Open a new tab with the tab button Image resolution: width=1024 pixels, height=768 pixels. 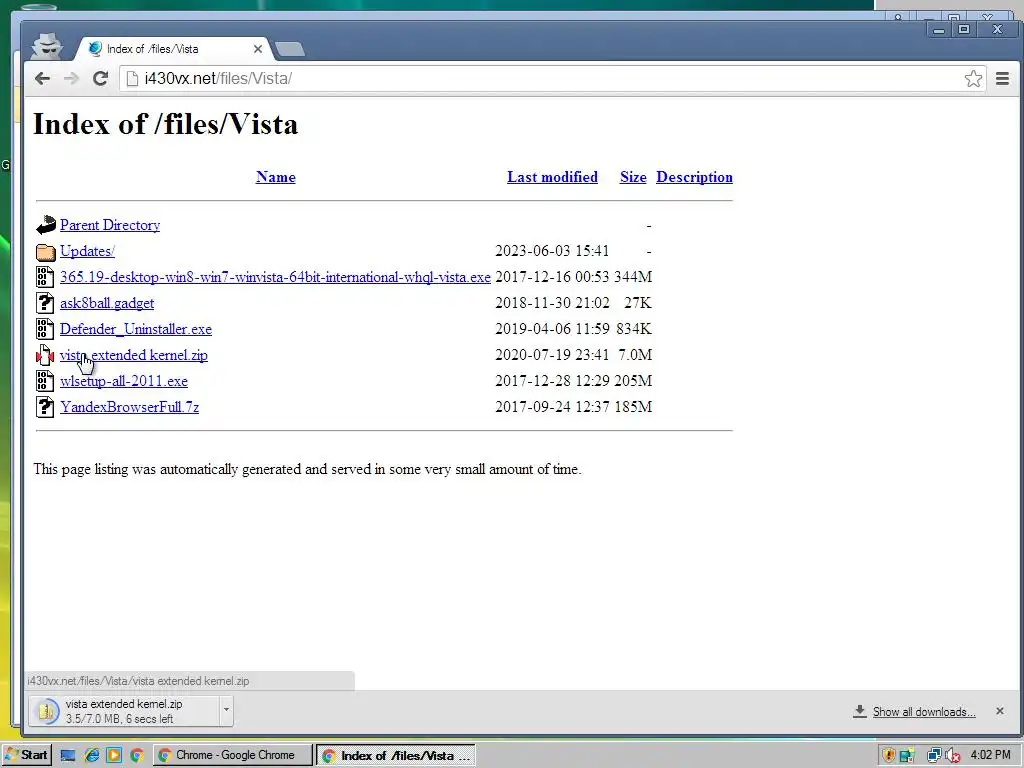(x=289, y=49)
